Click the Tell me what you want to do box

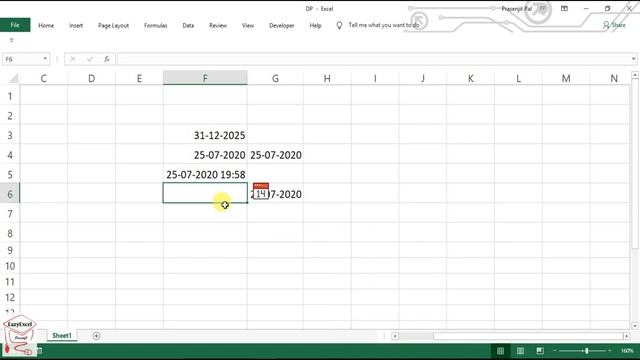point(384,25)
